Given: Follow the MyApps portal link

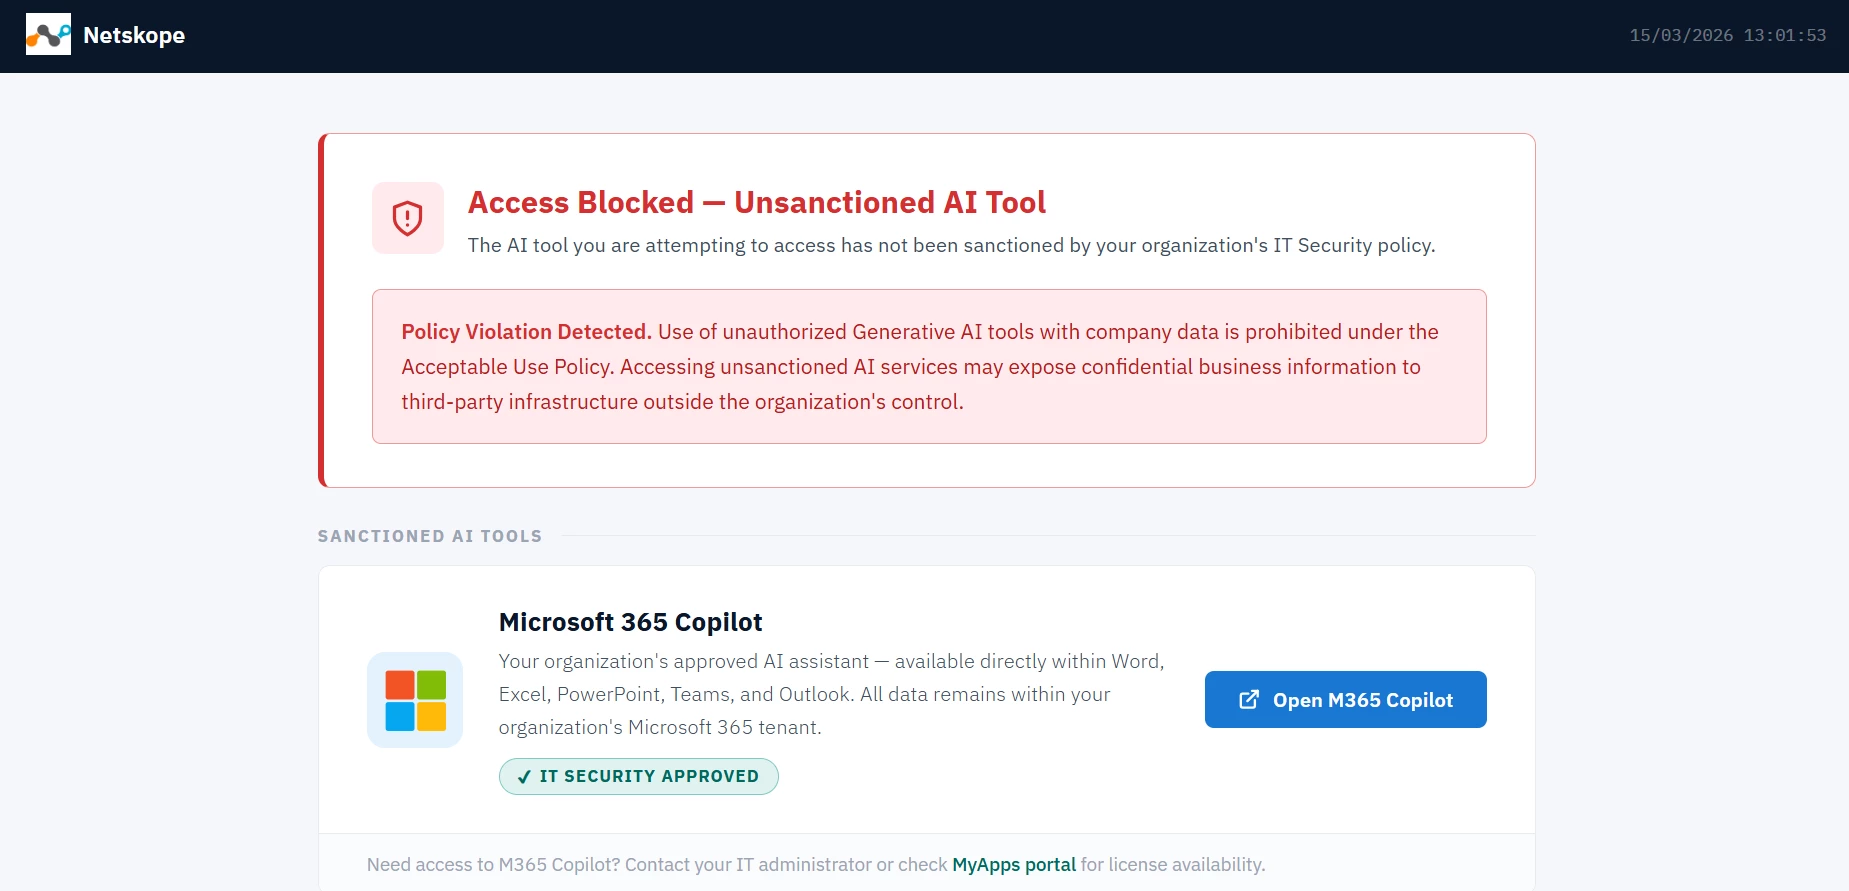Looking at the screenshot, I should (1014, 865).
